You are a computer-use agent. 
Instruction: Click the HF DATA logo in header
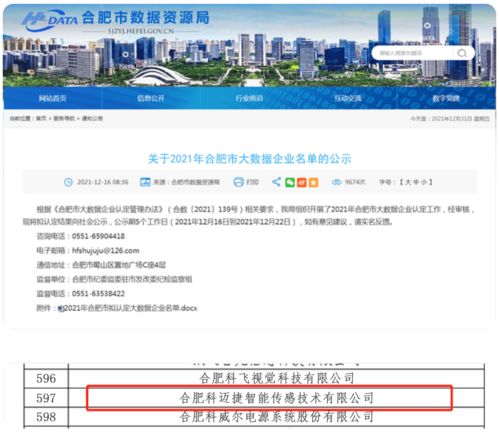pyautogui.click(x=50, y=21)
